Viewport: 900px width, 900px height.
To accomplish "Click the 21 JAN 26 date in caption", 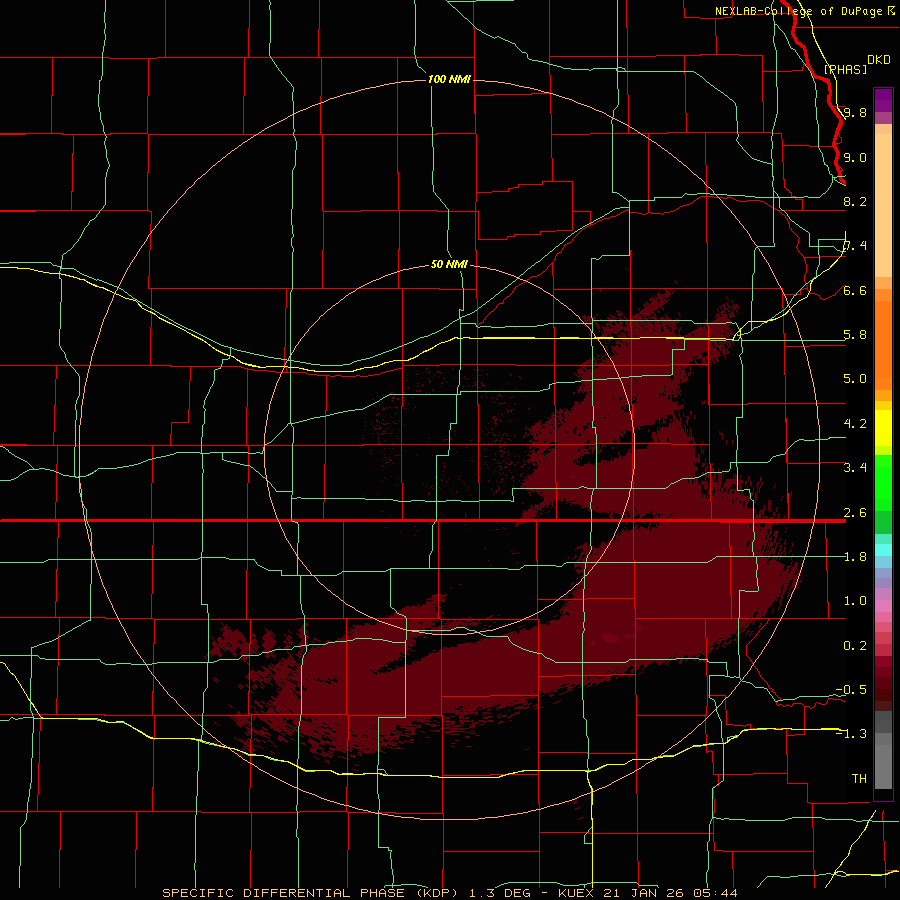I will pyautogui.click(x=647, y=893).
